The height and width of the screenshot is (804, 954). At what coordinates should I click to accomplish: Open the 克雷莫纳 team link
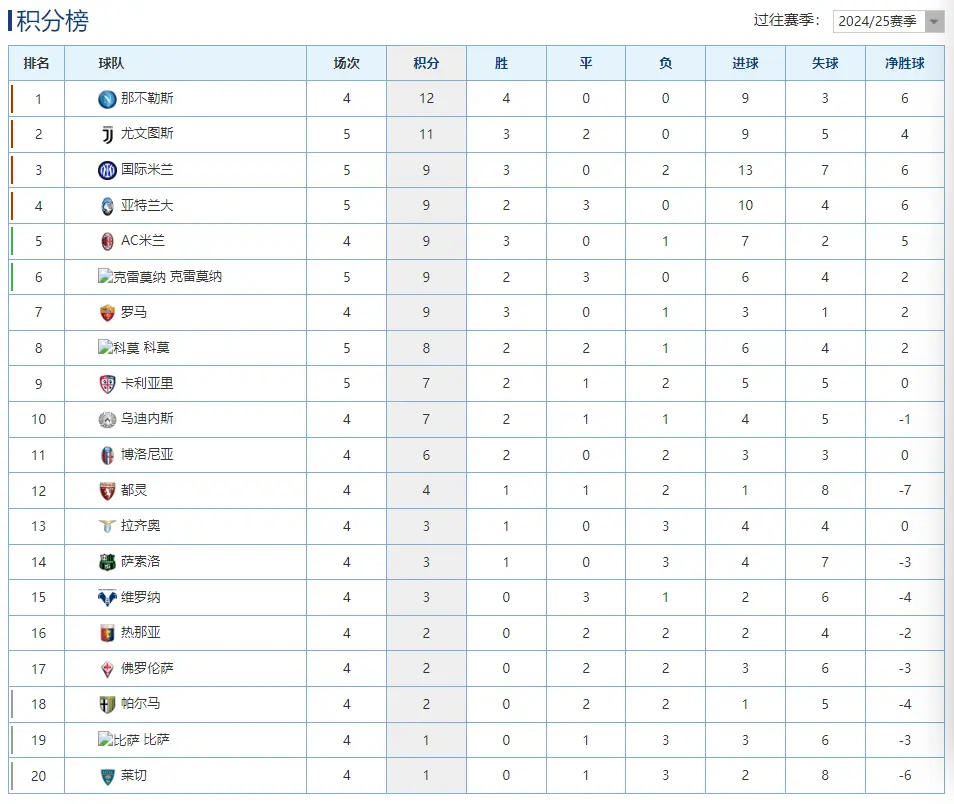tap(196, 277)
